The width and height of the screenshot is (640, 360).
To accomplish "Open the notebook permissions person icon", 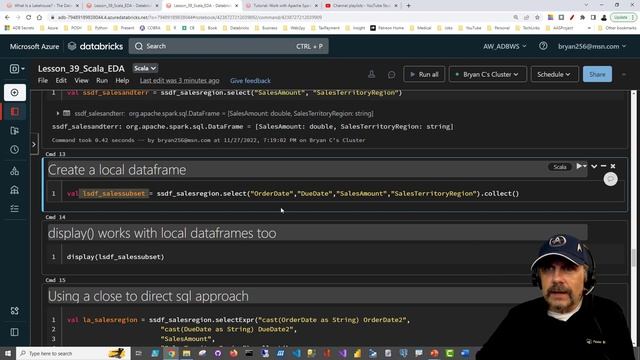I will 371,74.
